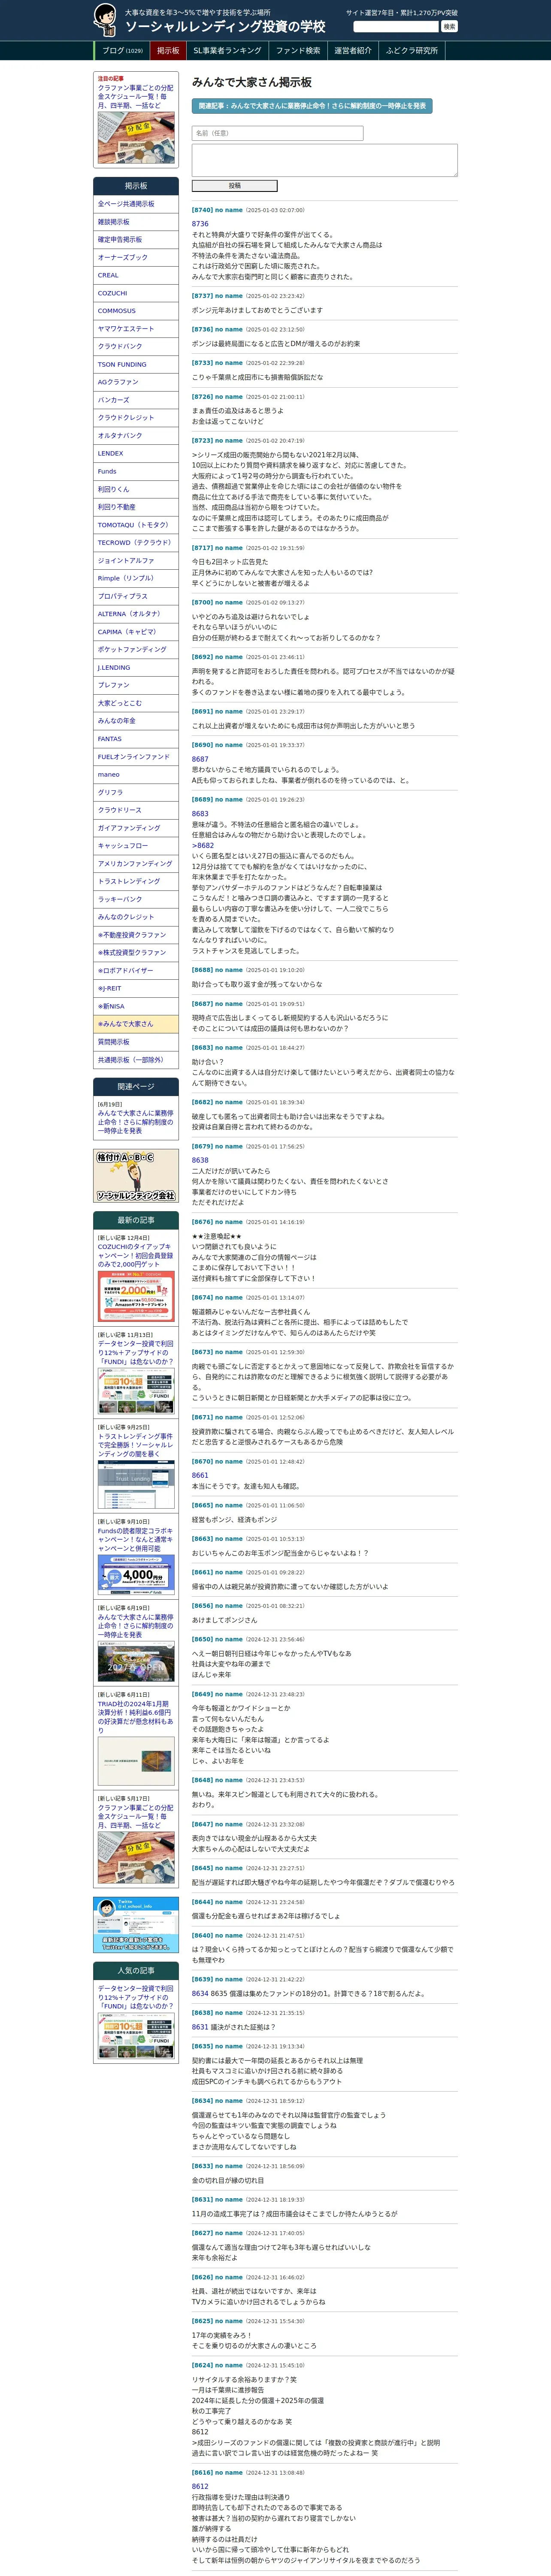Open データセンター投資で利回り12% article in 最新の記事
Image resolution: width=551 pixels, height=2576 pixels.
coord(135,1353)
